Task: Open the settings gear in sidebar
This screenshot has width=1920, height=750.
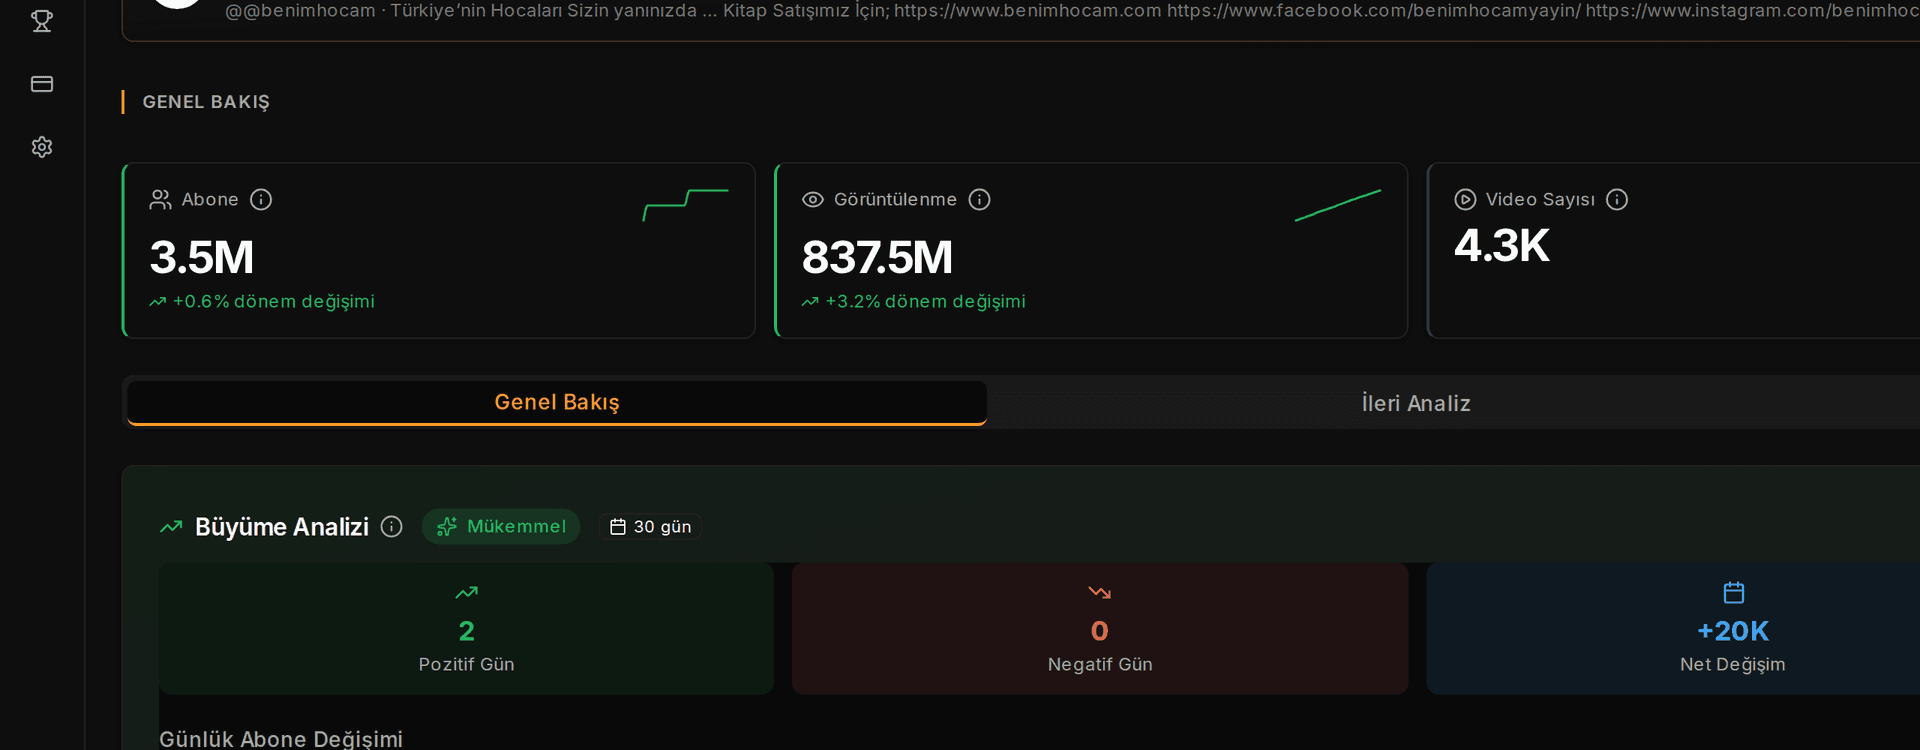Action: (42, 147)
